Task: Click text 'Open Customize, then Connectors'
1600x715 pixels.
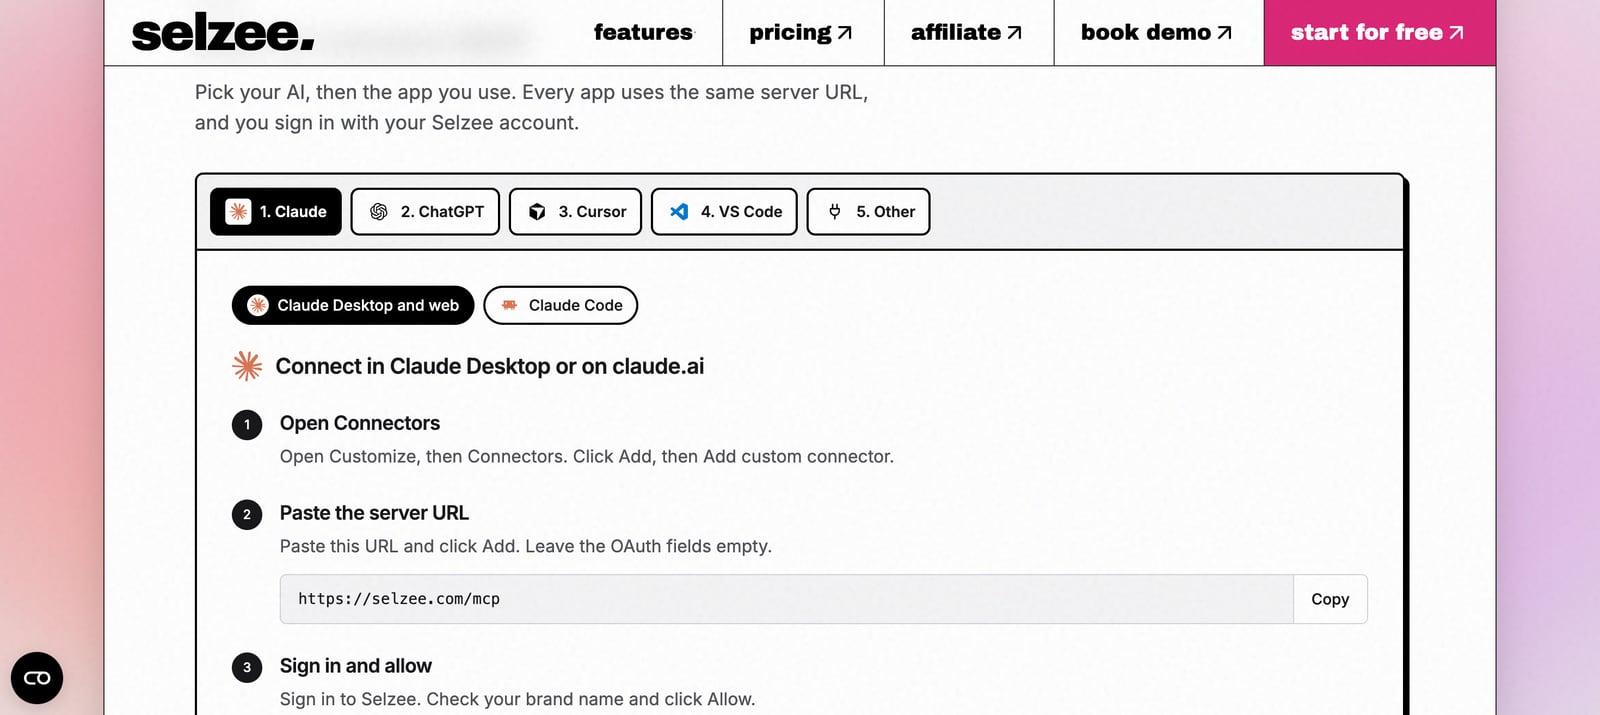Action: tap(424, 456)
